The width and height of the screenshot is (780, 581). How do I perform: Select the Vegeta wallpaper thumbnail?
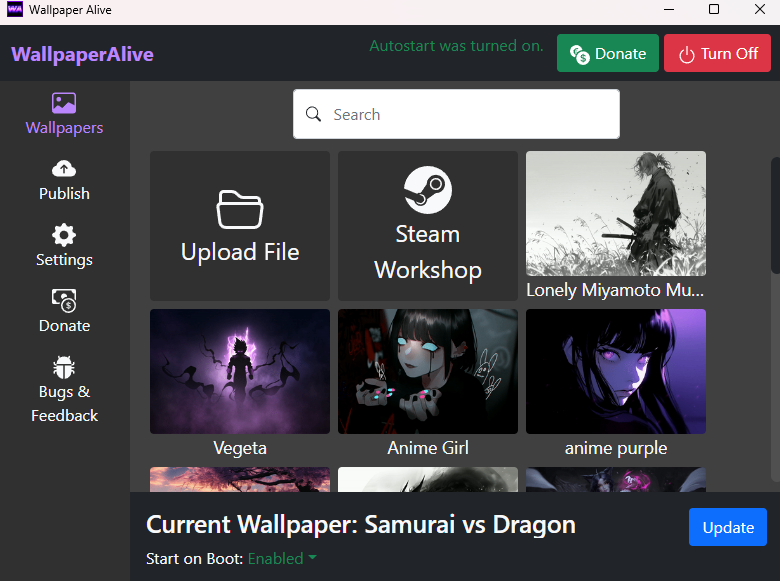240,371
